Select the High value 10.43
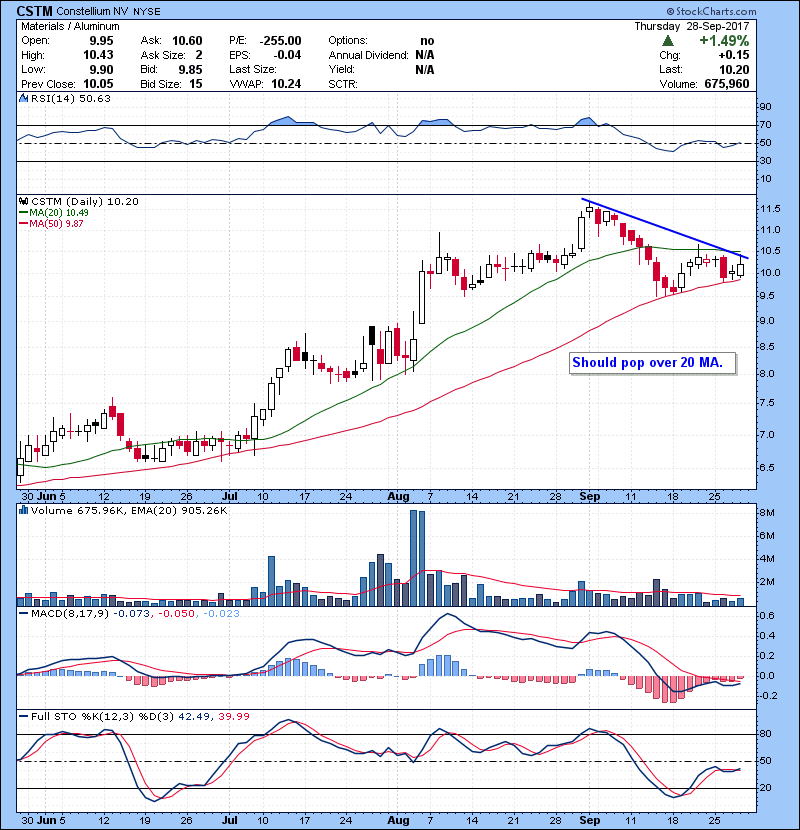This screenshot has width=800, height=830. pos(98,55)
